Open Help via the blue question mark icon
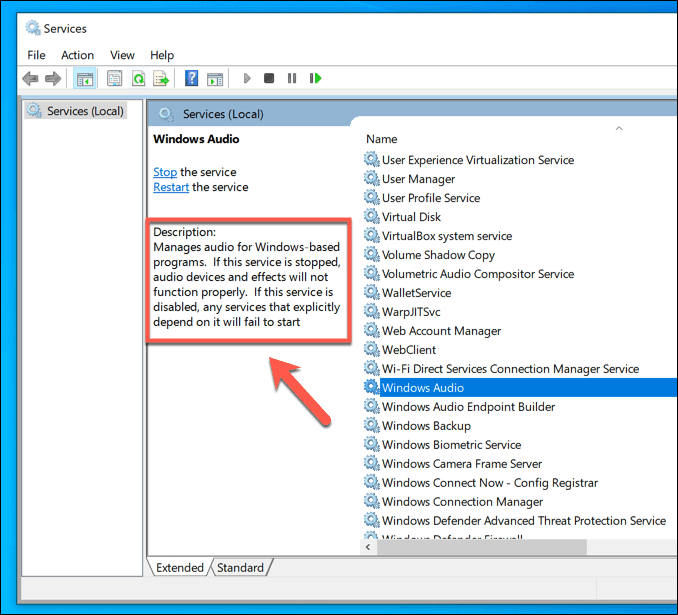This screenshot has height=615, width=678. click(191, 78)
